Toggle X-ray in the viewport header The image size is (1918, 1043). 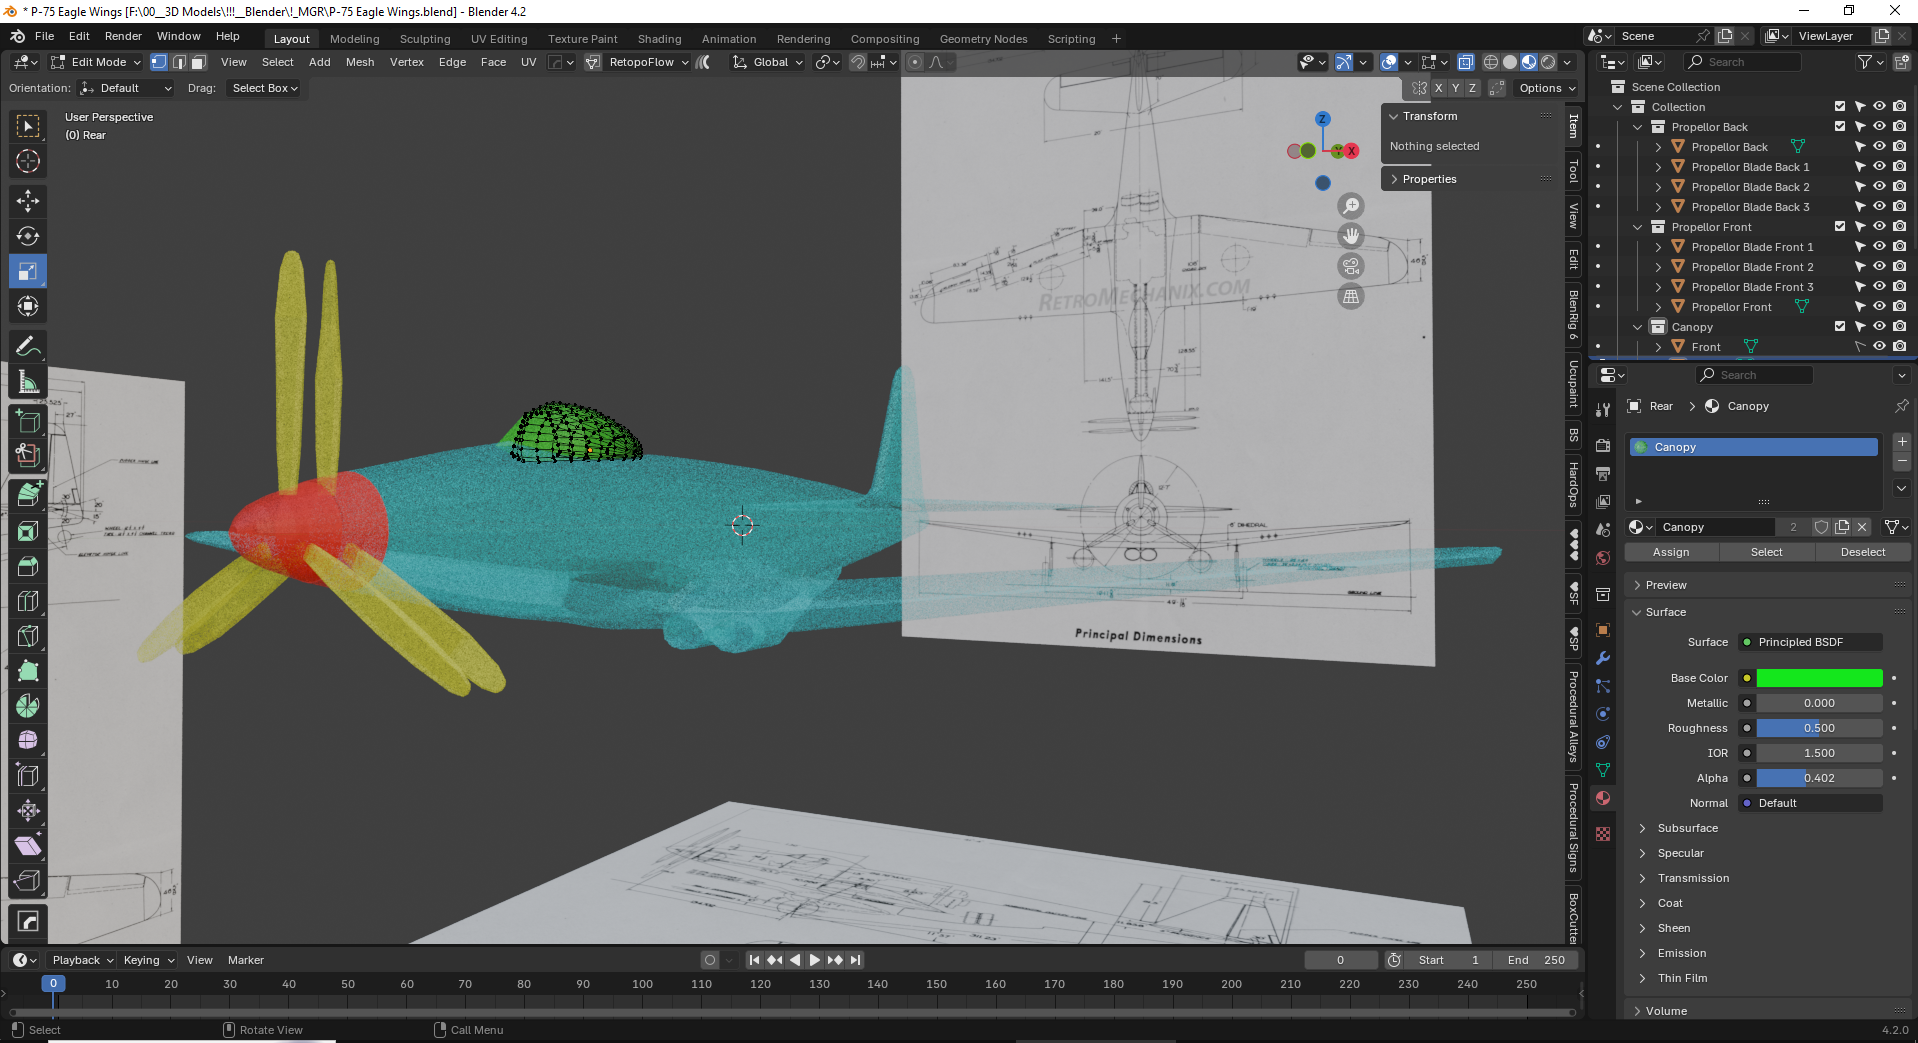pos(1465,62)
